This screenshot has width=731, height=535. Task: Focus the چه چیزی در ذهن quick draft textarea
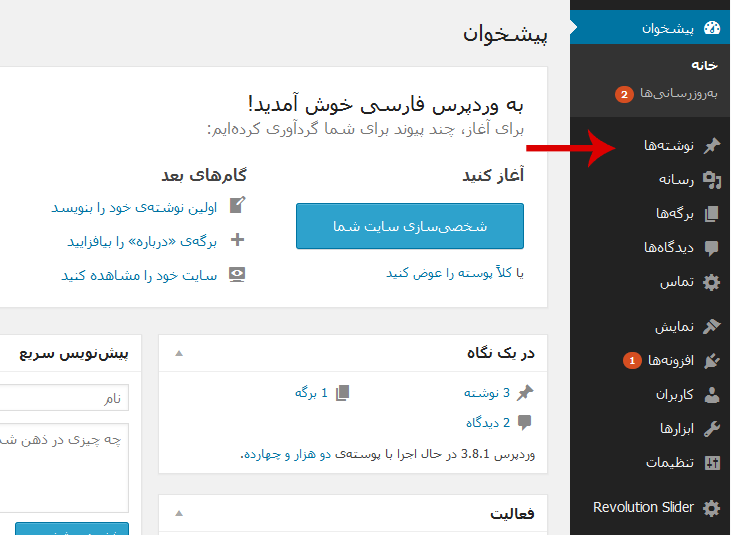(64, 468)
